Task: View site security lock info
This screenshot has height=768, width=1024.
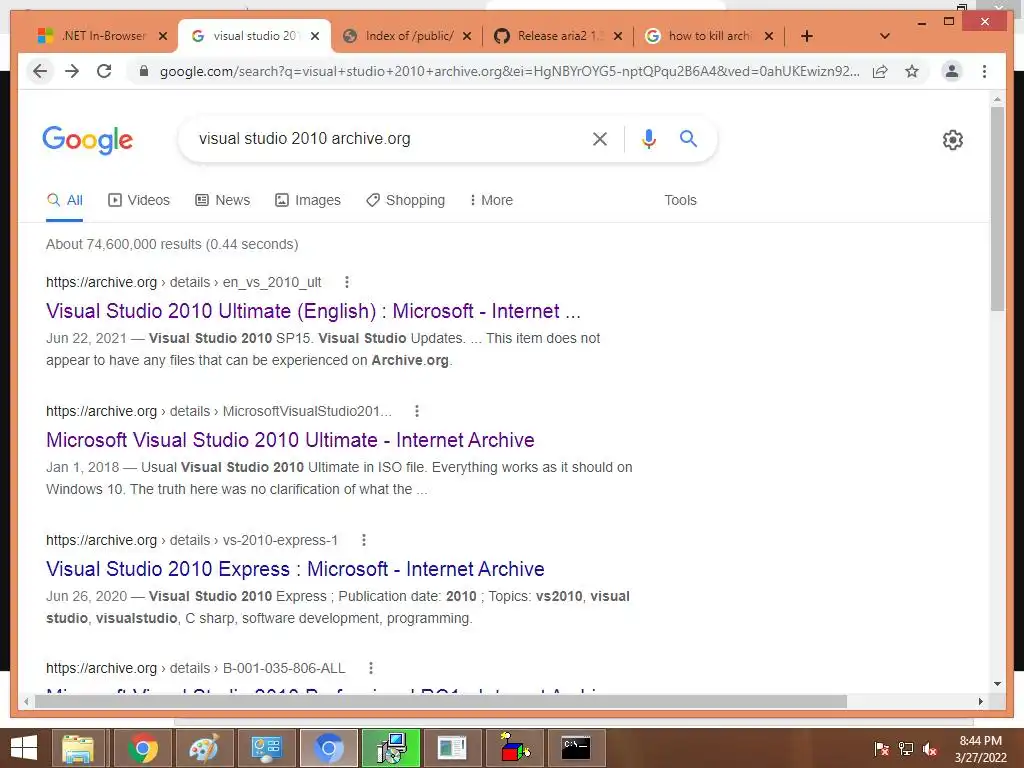Action: (x=144, y=71)
